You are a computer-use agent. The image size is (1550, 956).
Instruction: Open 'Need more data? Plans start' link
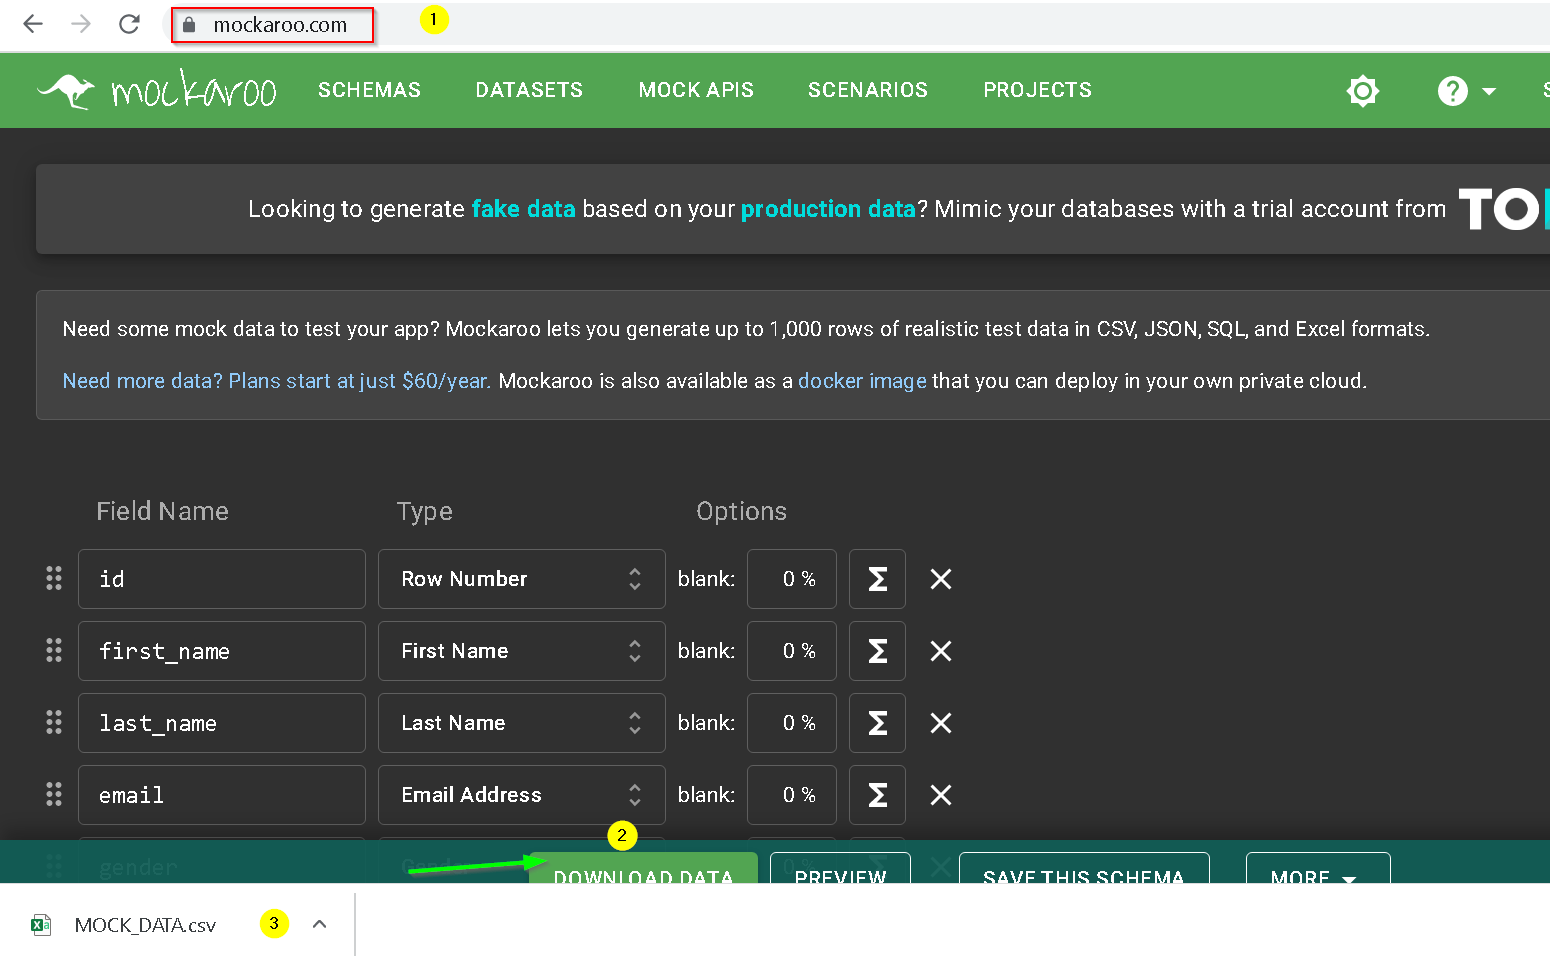click(x=276, y=381)
